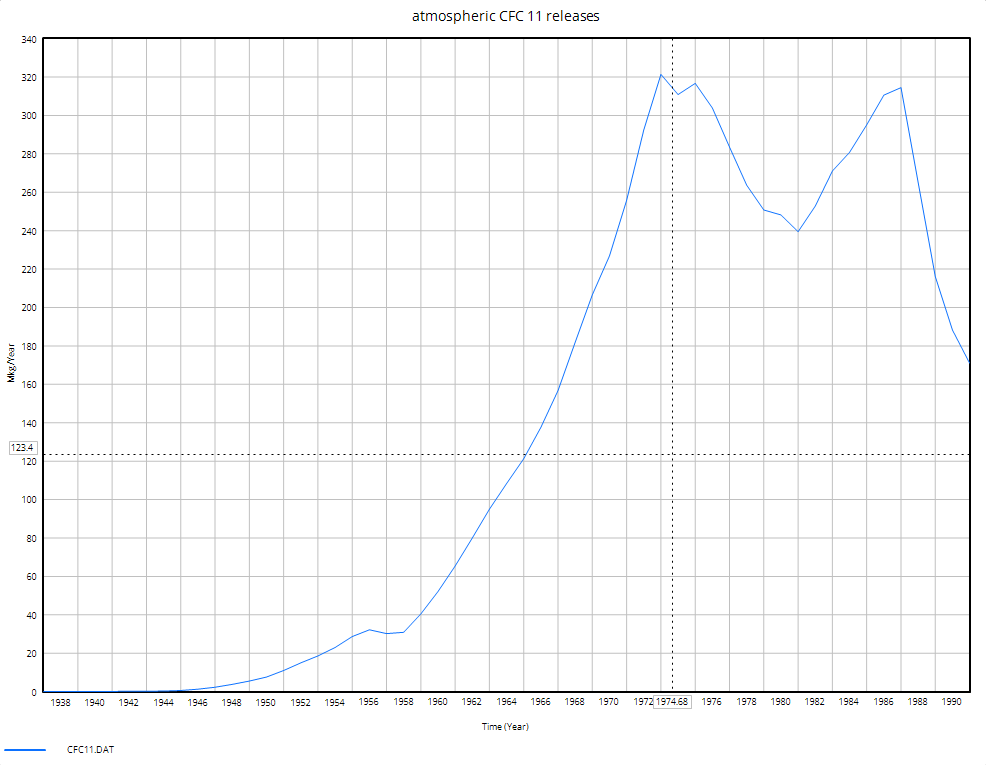Click the 0 tick label on y-axis
Viewport: 986px width, 765px height.
click(x=34, y=691)
